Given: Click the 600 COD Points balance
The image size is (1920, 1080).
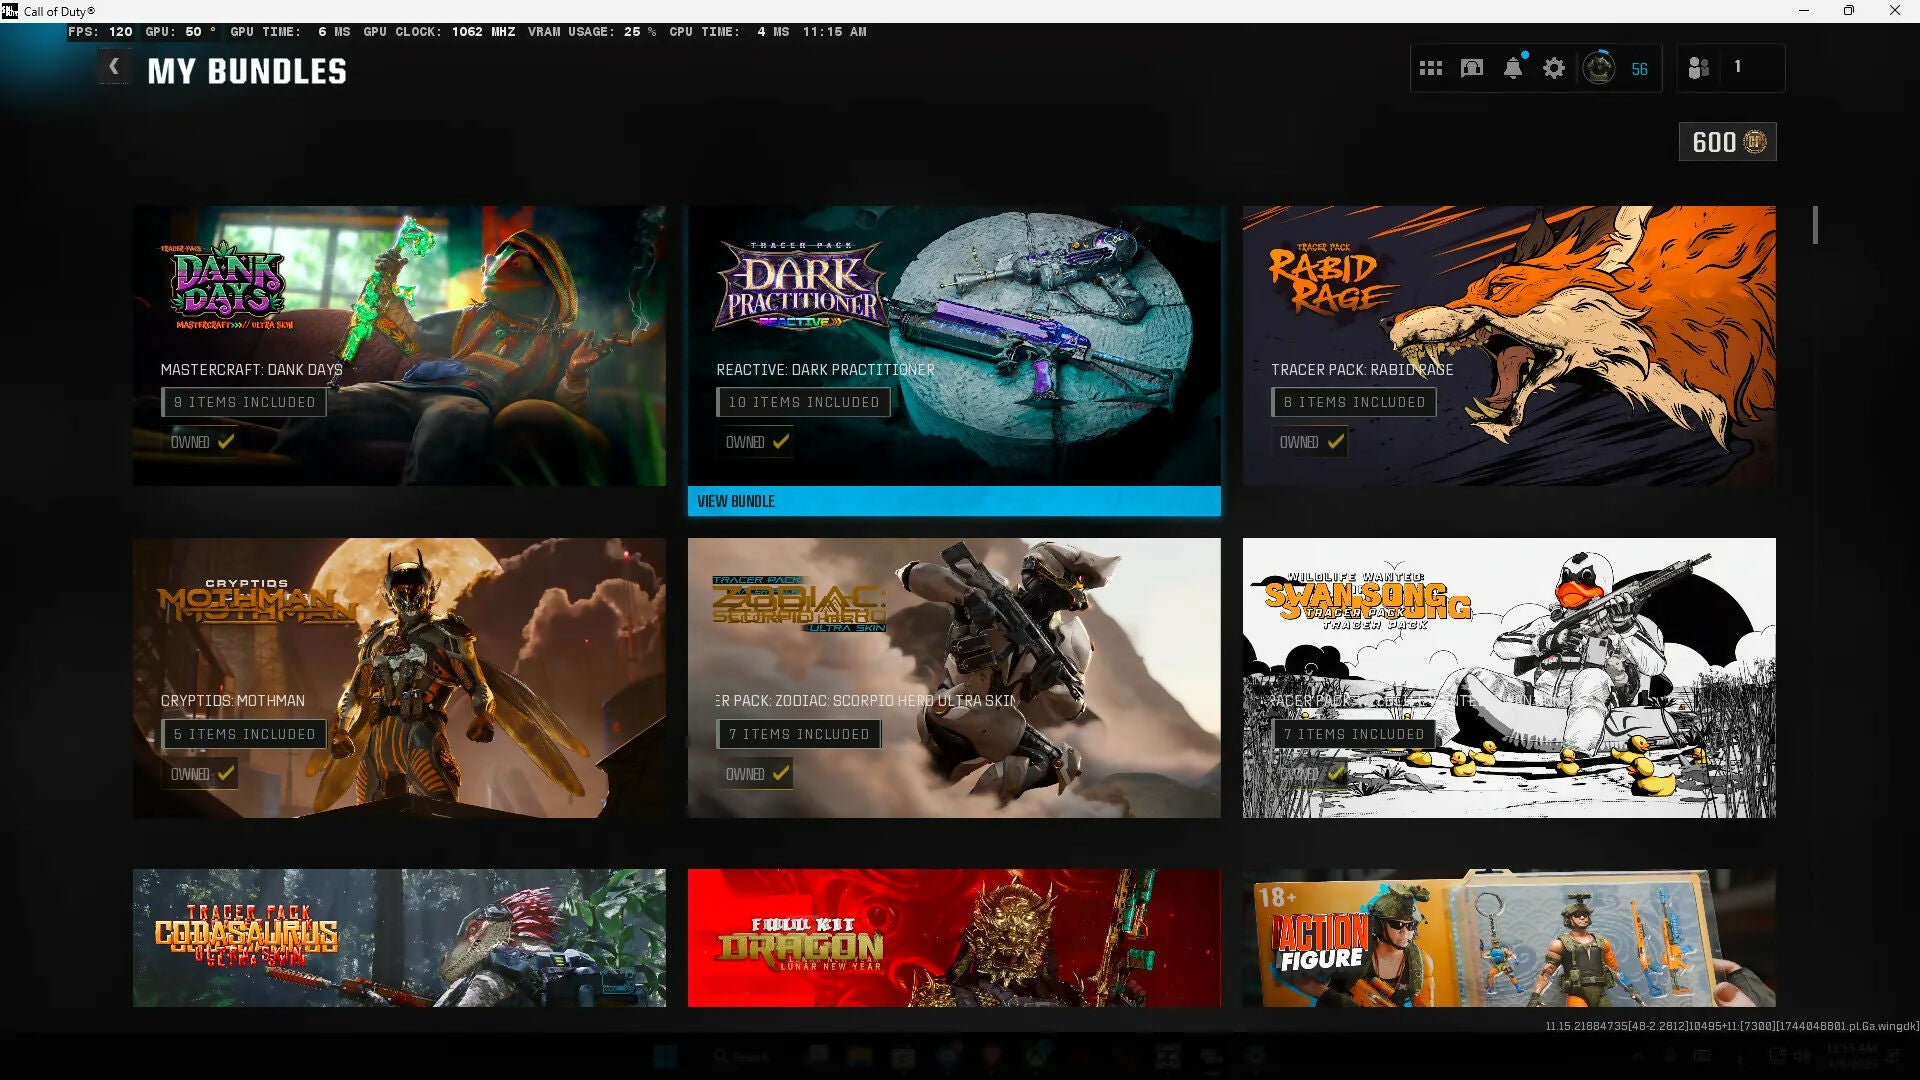Looking at the screenshot, I should click(x=1728, y=142).
